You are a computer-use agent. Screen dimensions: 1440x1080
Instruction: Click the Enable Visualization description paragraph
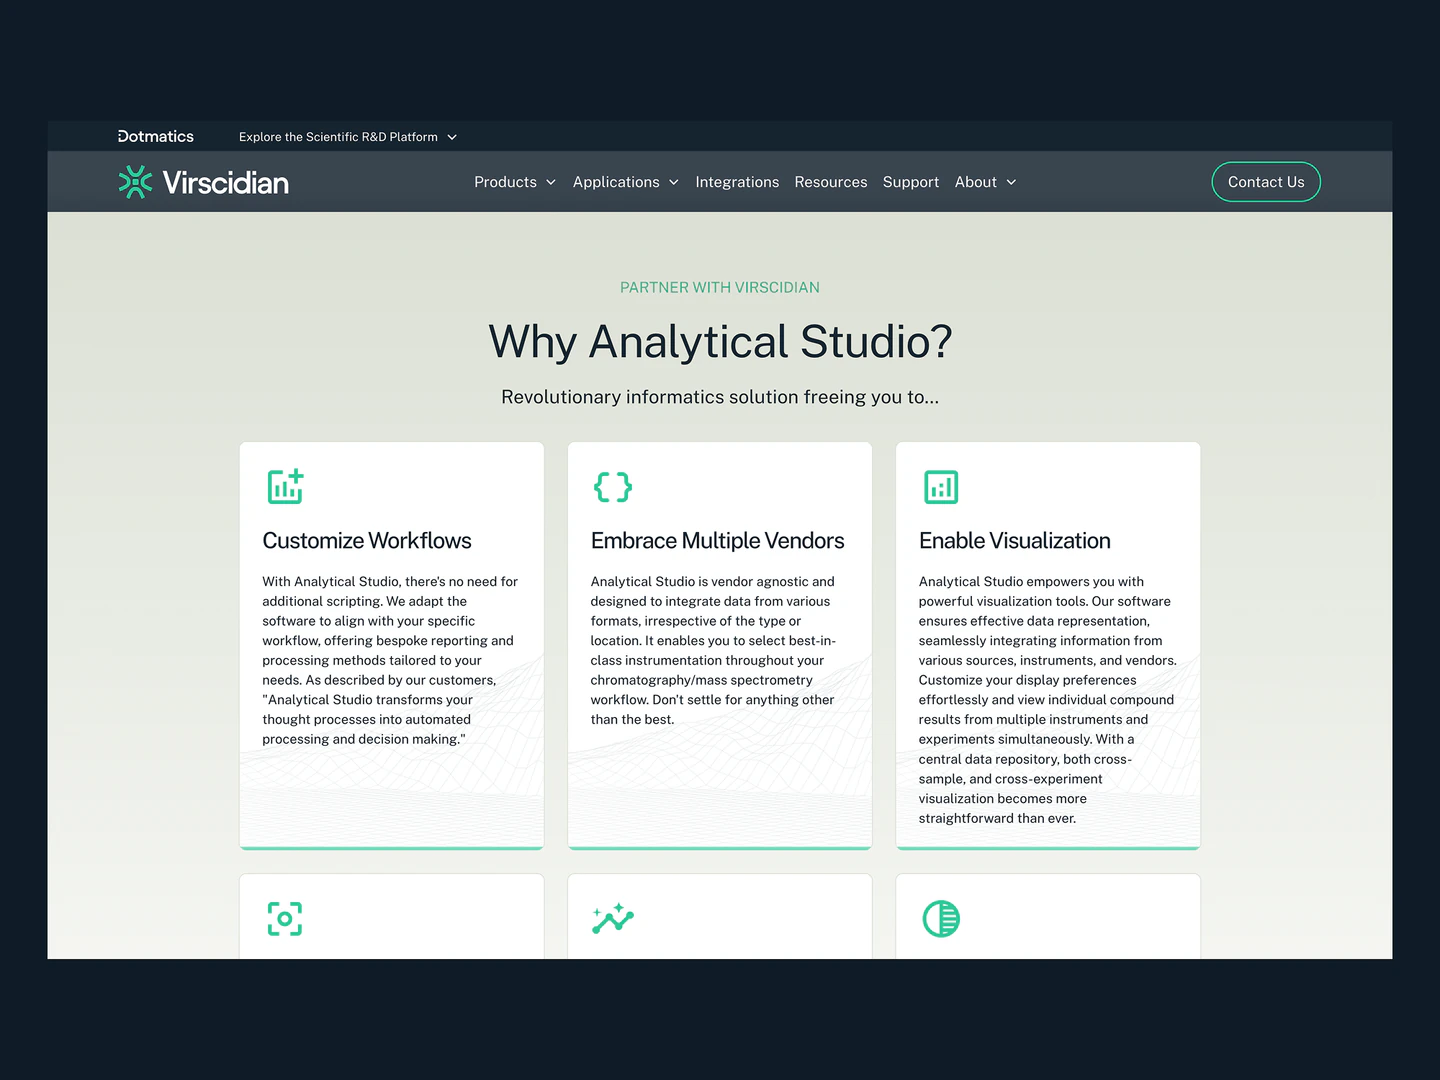click(x=1048, y=700)
